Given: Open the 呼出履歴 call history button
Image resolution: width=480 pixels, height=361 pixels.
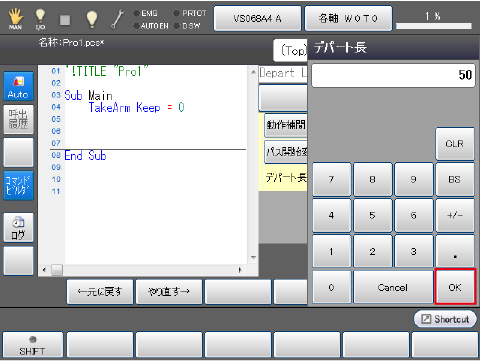Looking at the screenshot, I should 18,119.
